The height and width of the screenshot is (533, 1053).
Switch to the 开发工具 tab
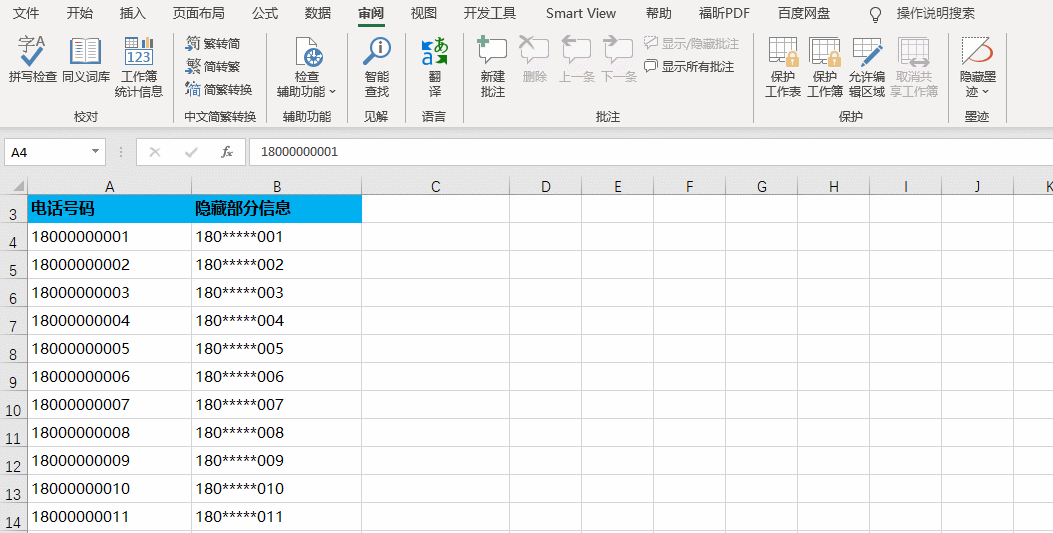click(x=490, y=13)
